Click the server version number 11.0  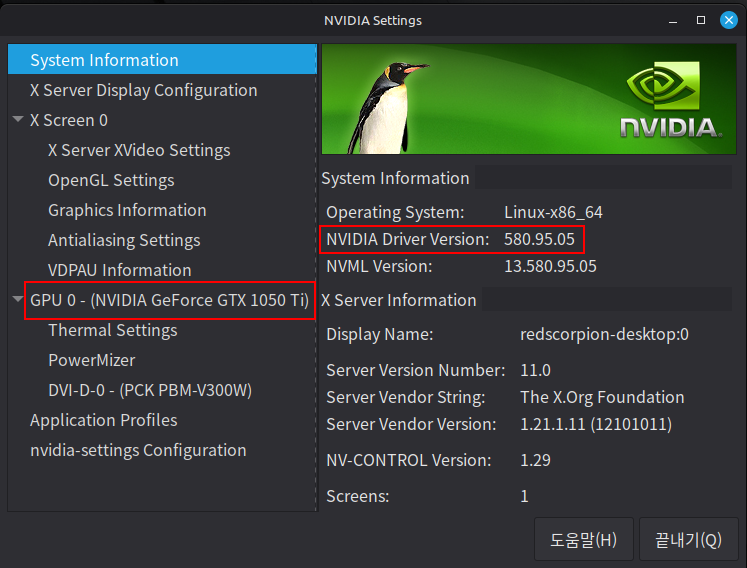tap(535, 370)
